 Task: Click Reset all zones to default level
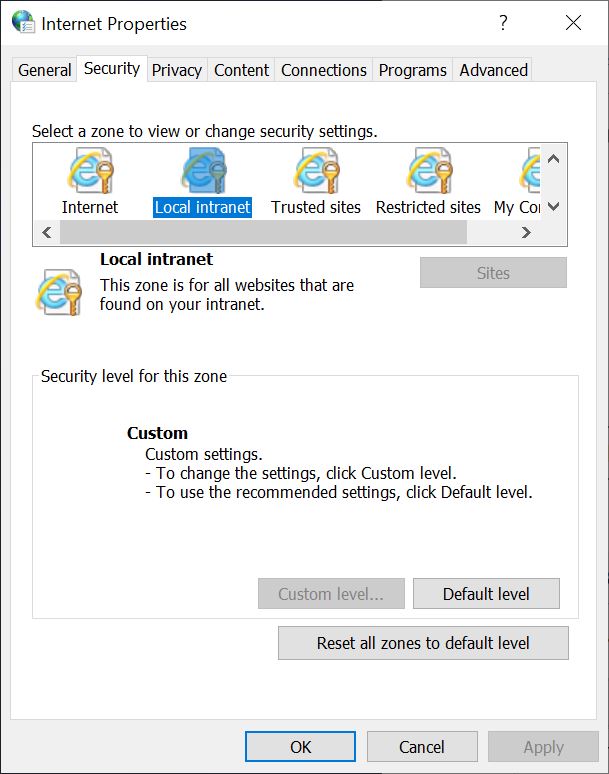pos(423,643)
